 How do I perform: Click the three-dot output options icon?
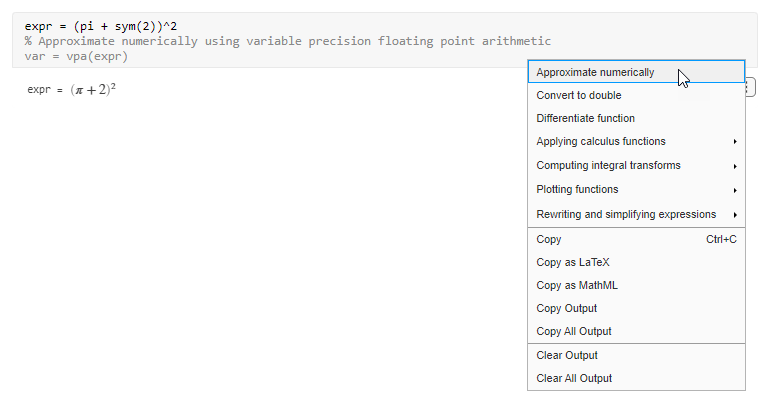click(751, 88)
